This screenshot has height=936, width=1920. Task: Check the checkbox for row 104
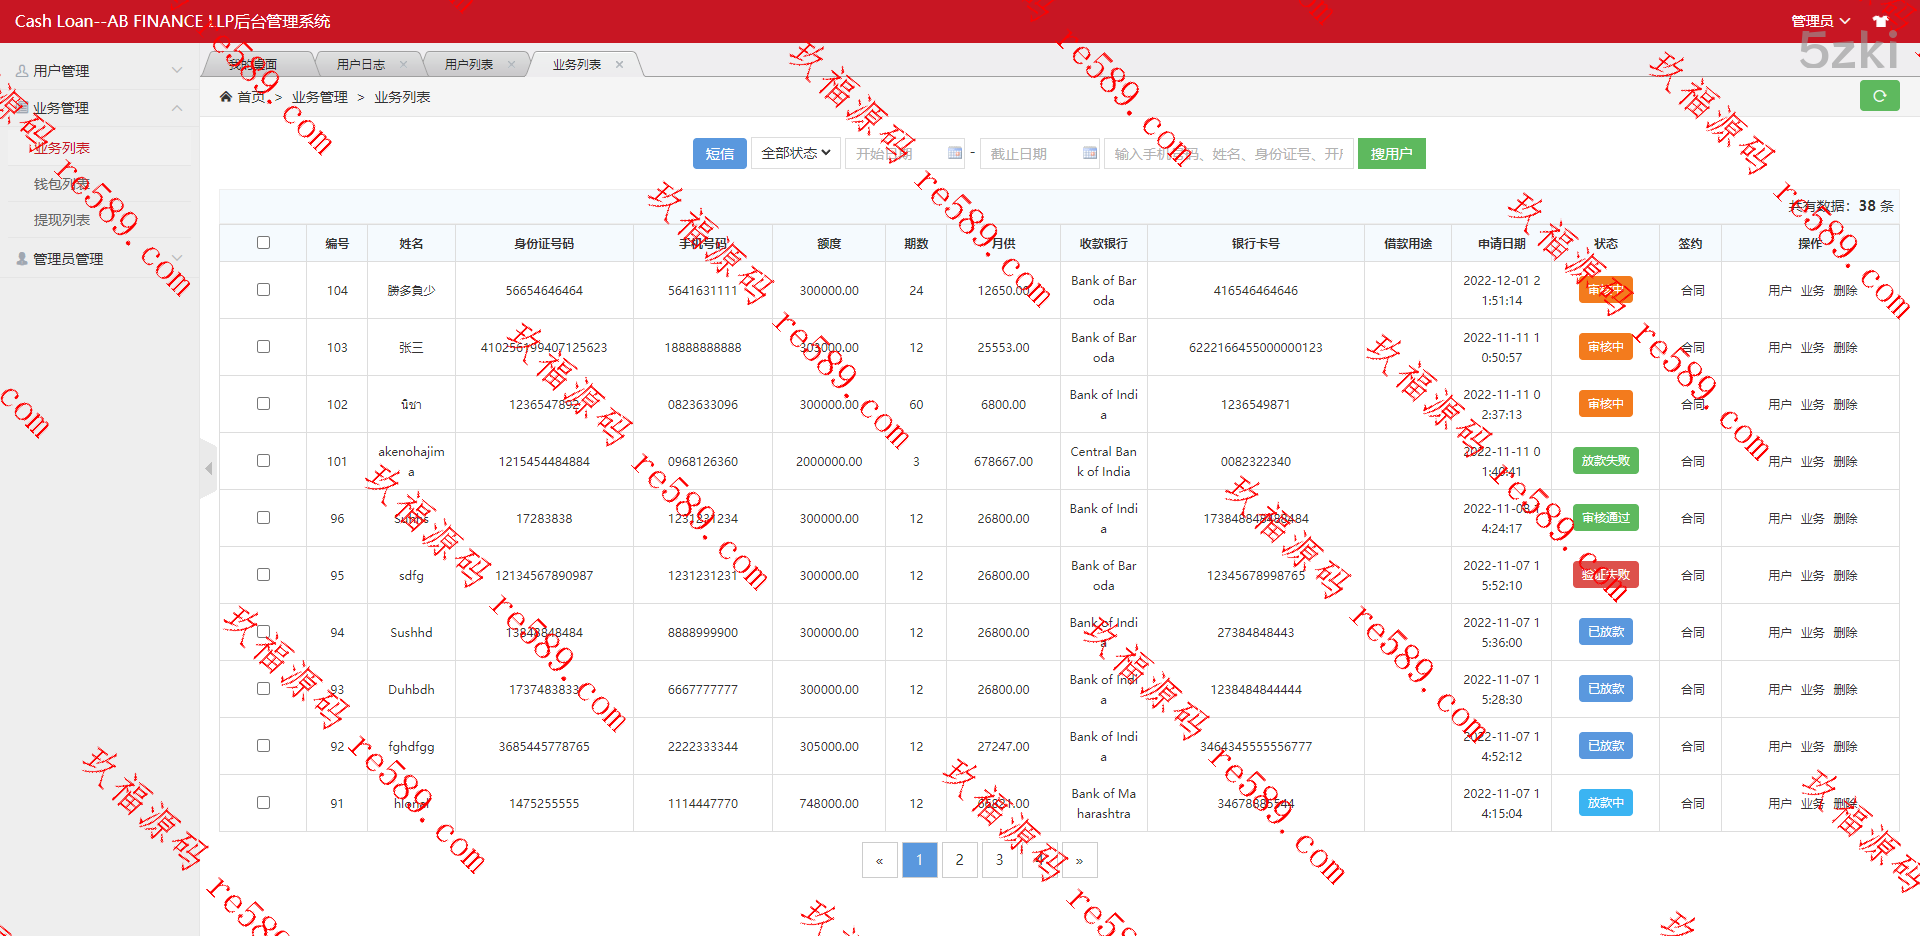pos(263,290)
